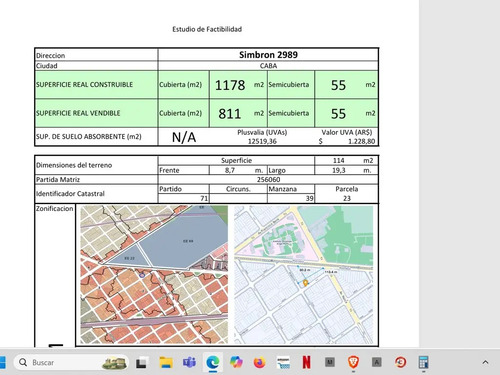Launch Firefox from the taskbar

tap(259, 362)
